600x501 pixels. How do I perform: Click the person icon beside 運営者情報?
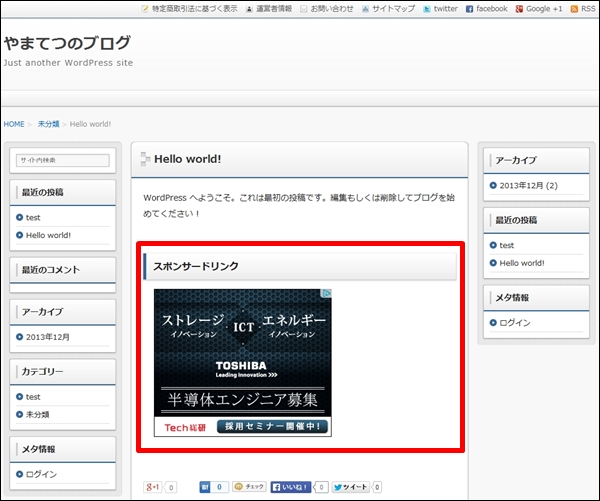pos(249,9)
